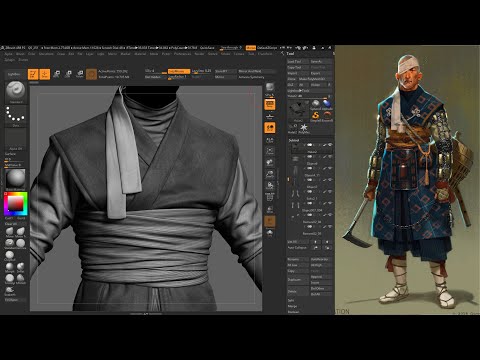Click the Make PolyMesh3D button
The image size is (480, 360).
314,79
